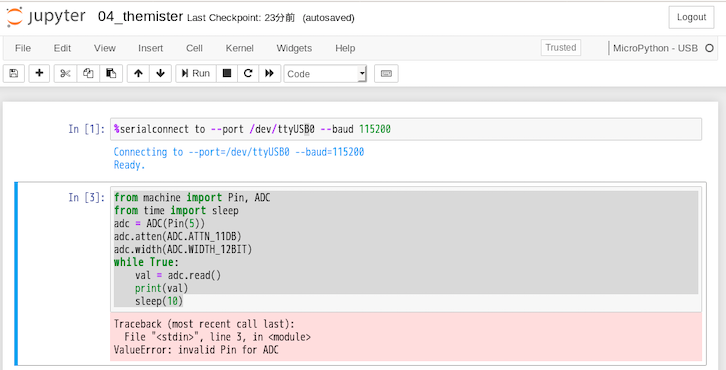The height and width of the screenshot is (370, 726).
Task: Click the 04_themister notebook title
Action: pyautogui.click(x=140, y=17)
